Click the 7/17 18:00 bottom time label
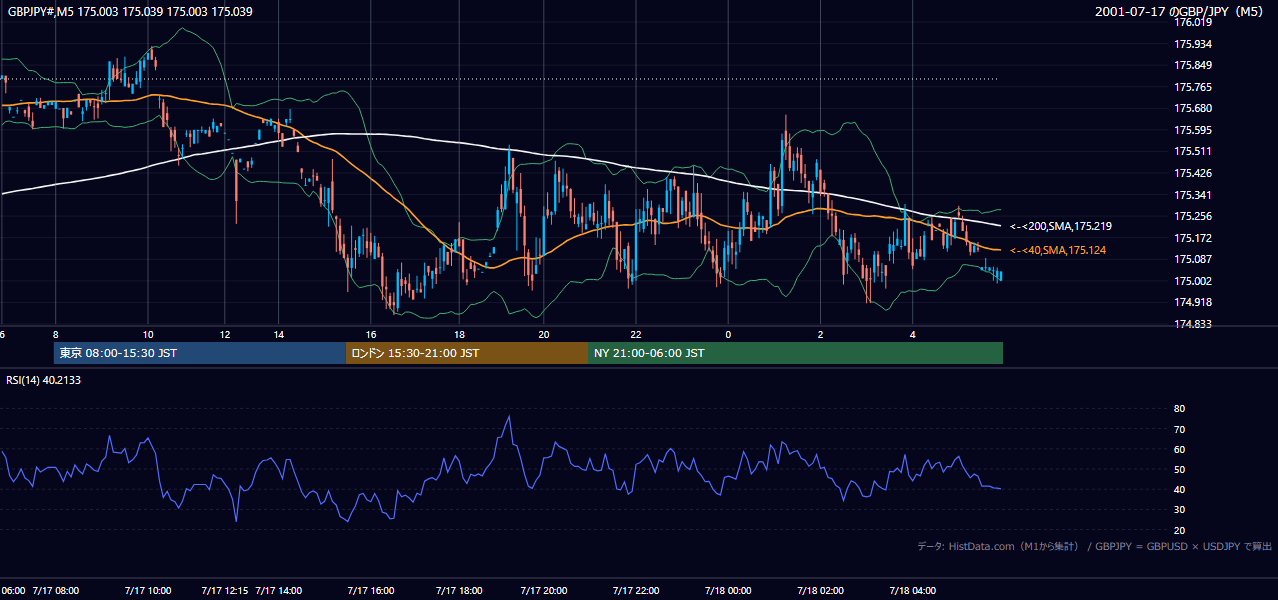The width and height of the screenshot is (1278, 600). [459, 591]
